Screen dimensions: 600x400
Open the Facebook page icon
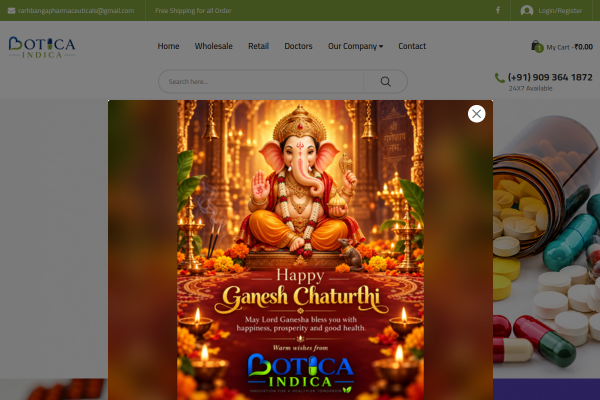498,10
